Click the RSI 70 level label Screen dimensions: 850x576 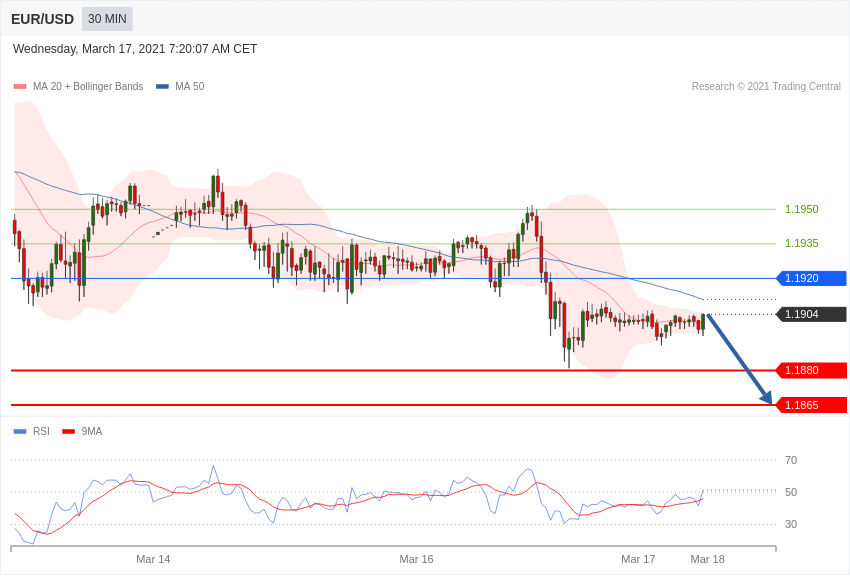click(791, 460)
